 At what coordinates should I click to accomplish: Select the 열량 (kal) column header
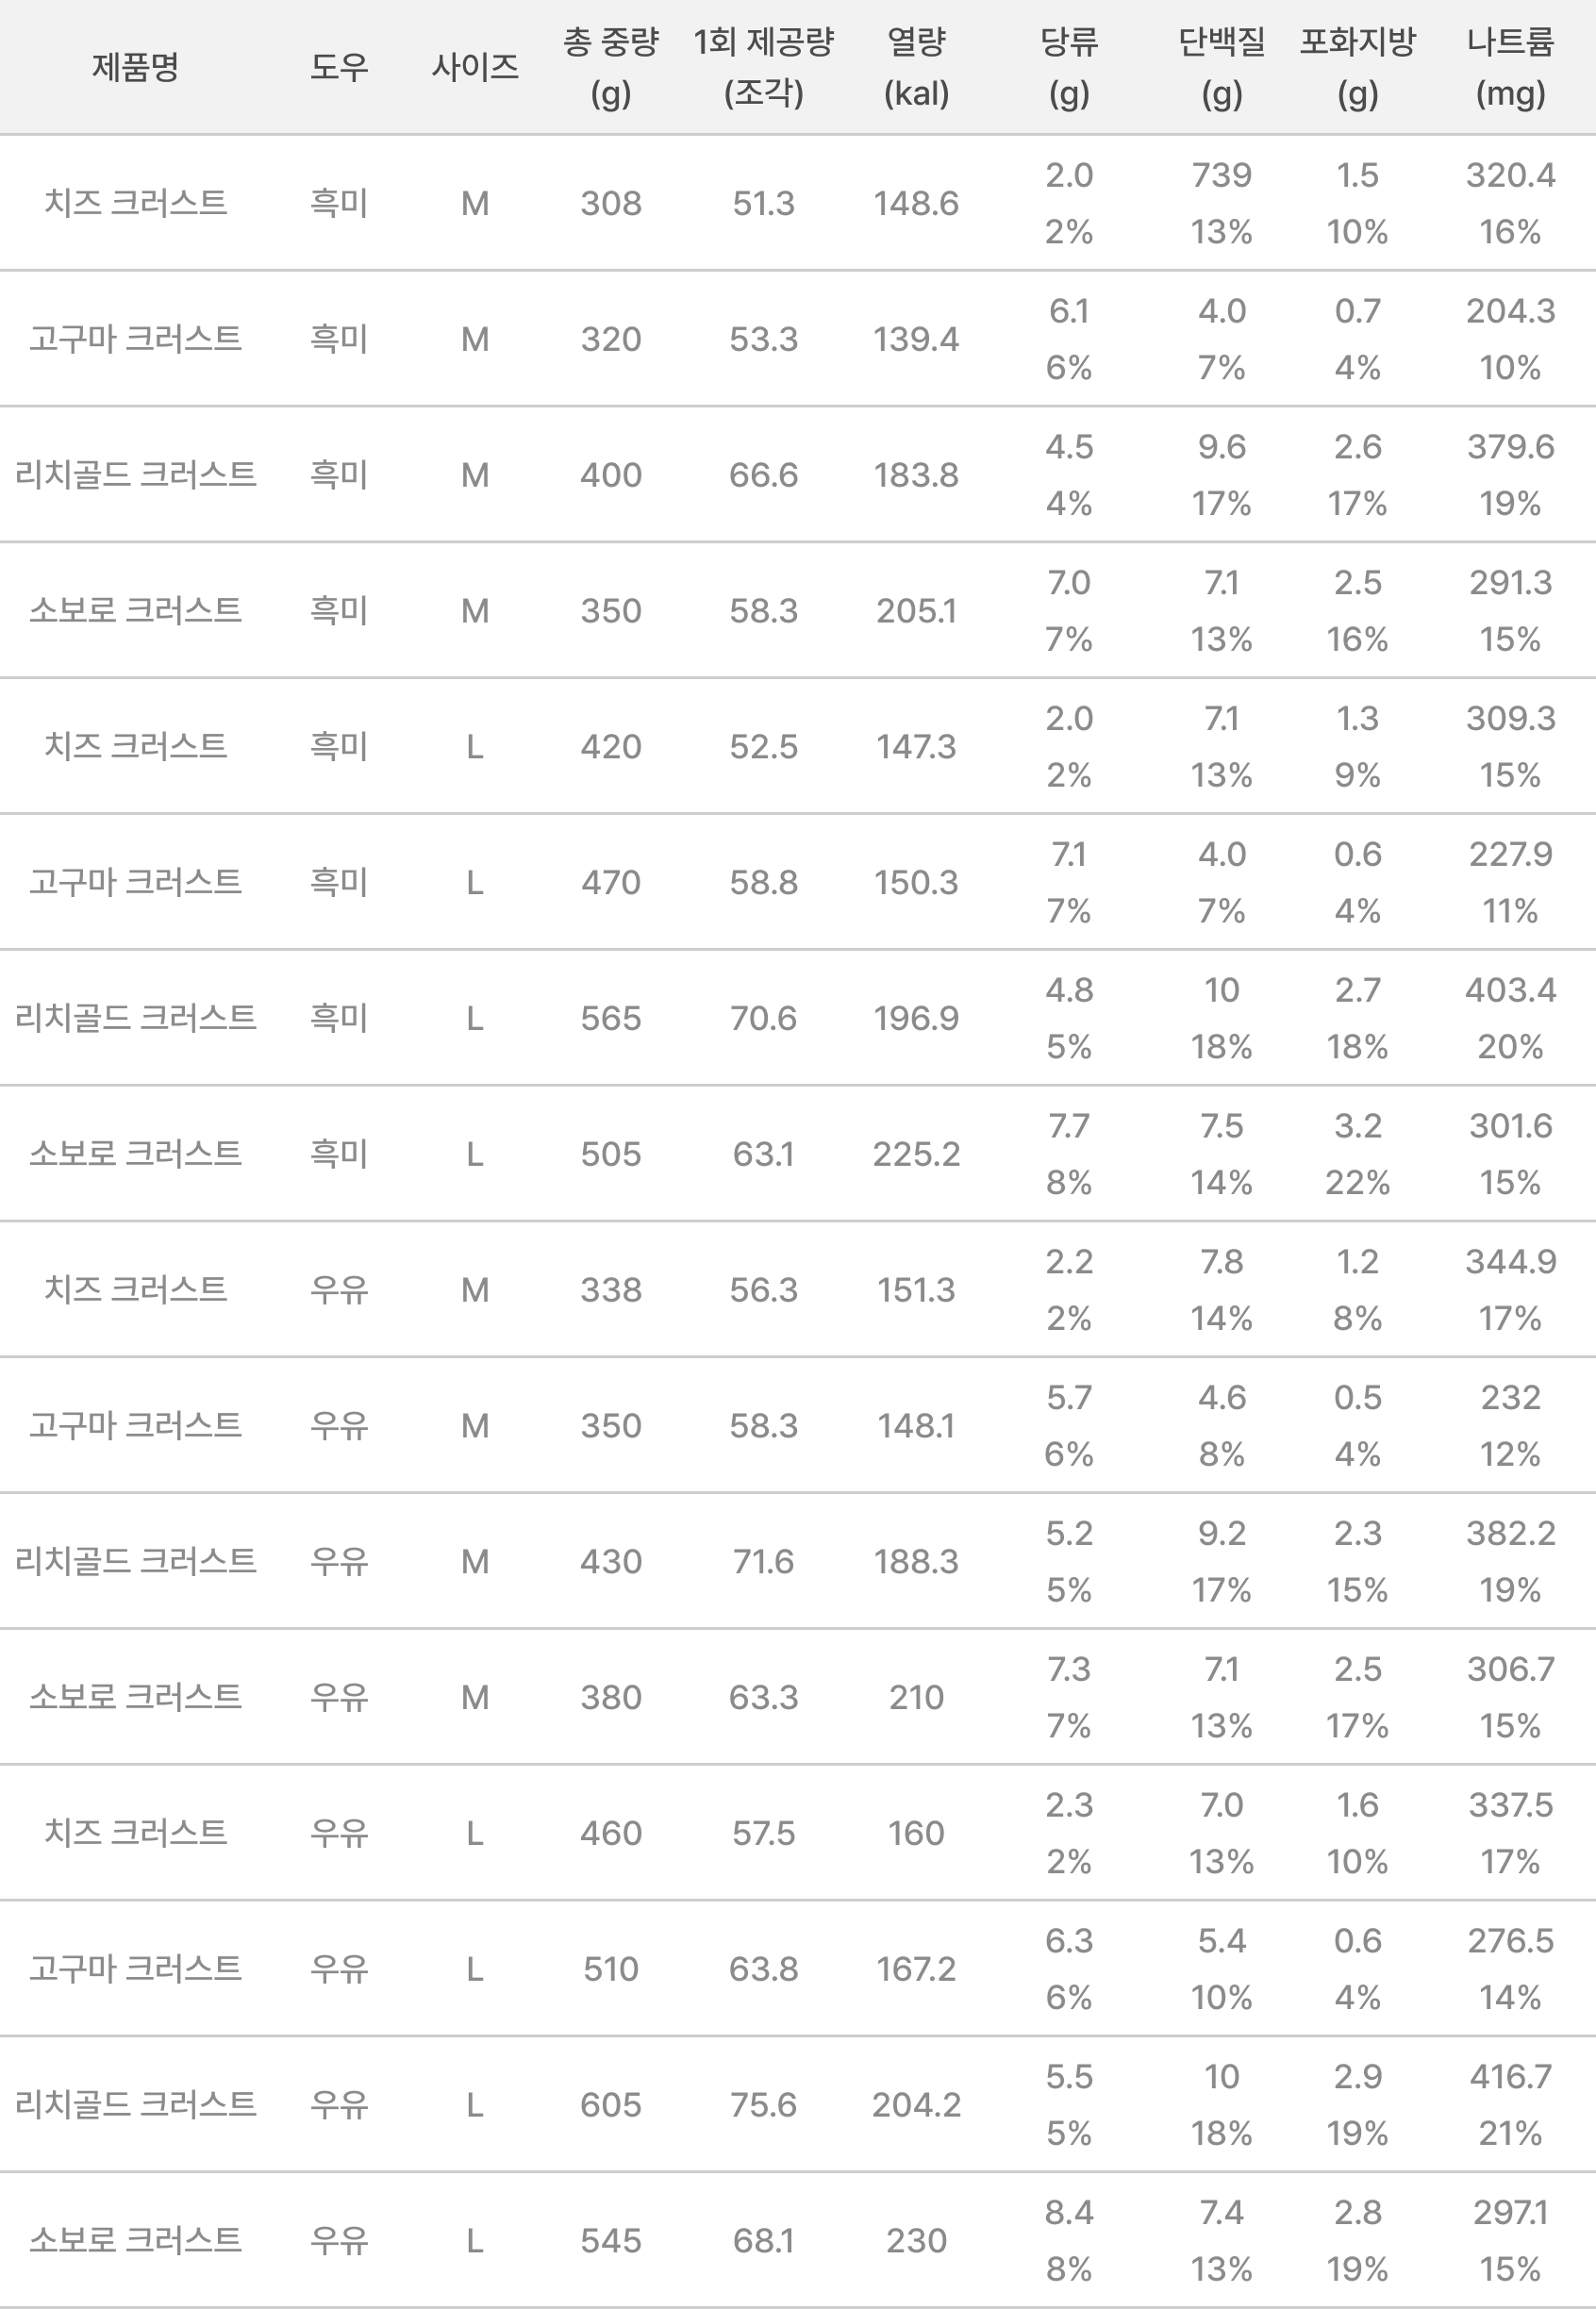[916, 67]
